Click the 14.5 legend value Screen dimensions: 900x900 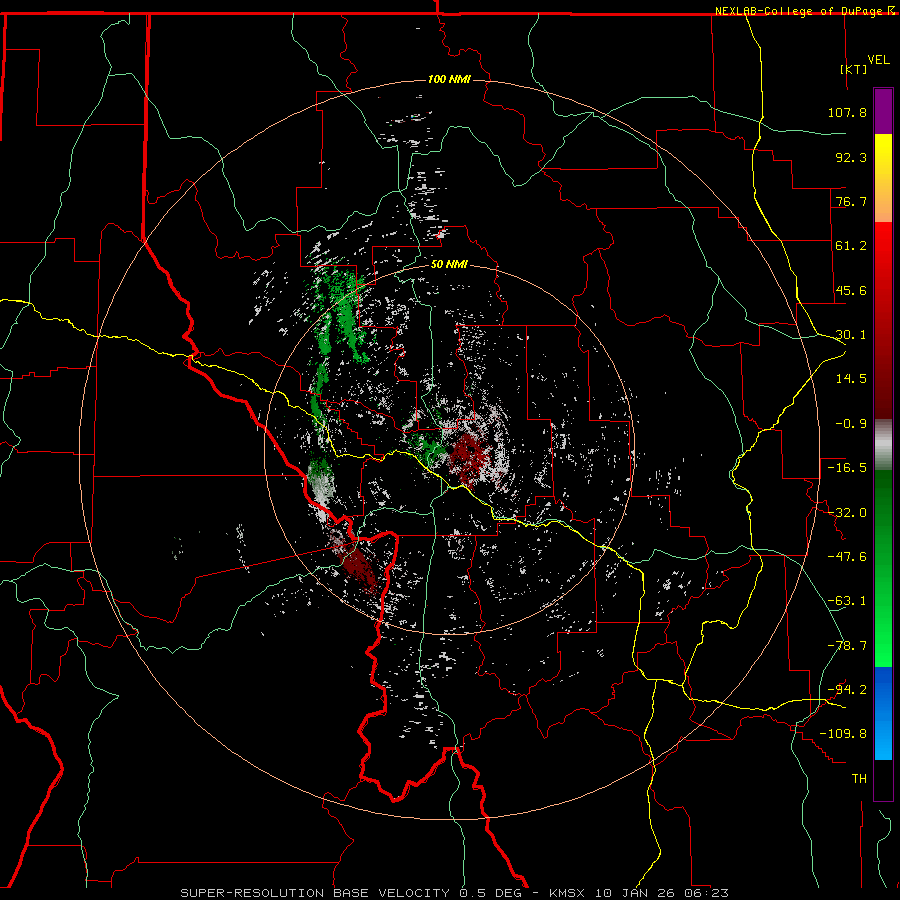[851, 379]
